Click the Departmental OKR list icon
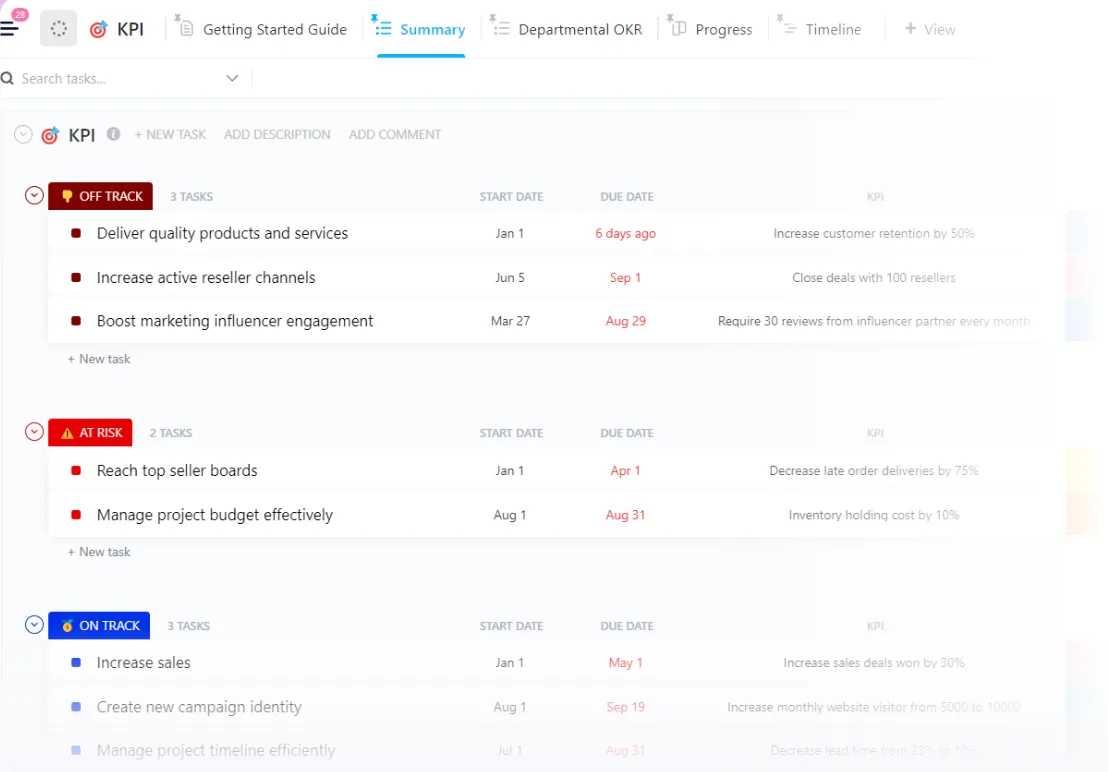Viewport: 1108px width, 772px height. click(501, 29)
